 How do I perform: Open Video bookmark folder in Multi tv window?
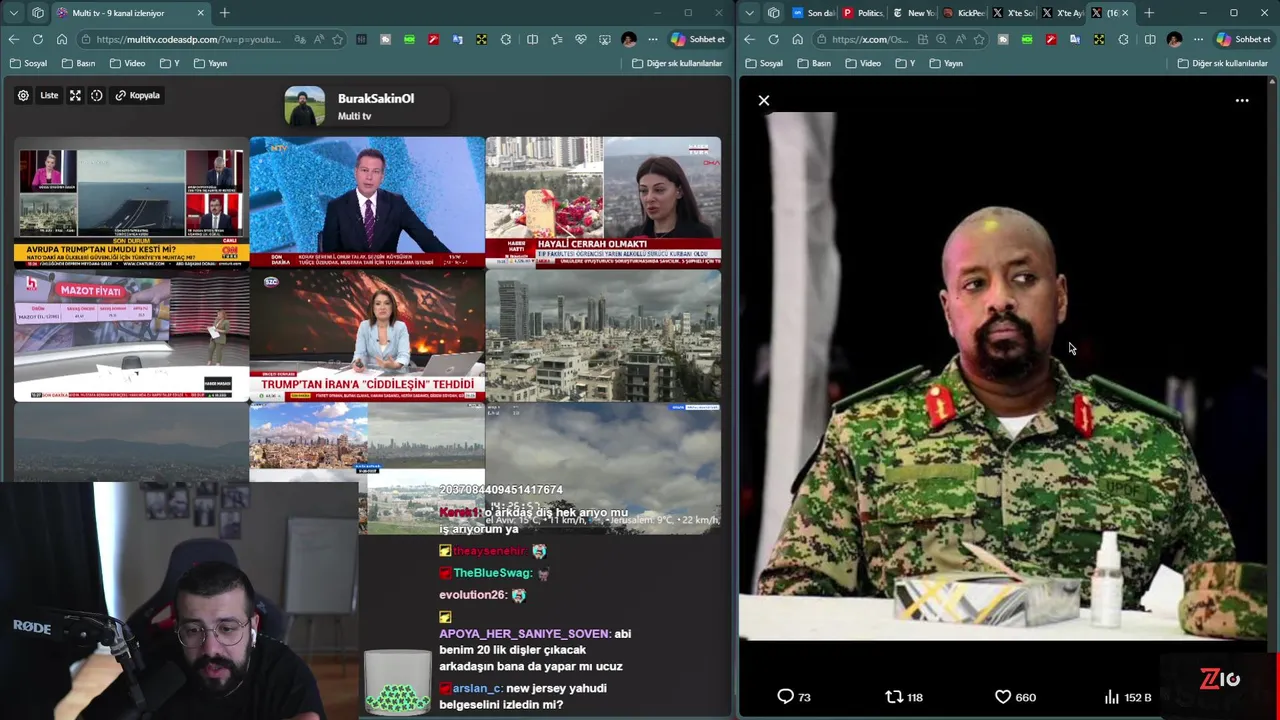(127, 63)
